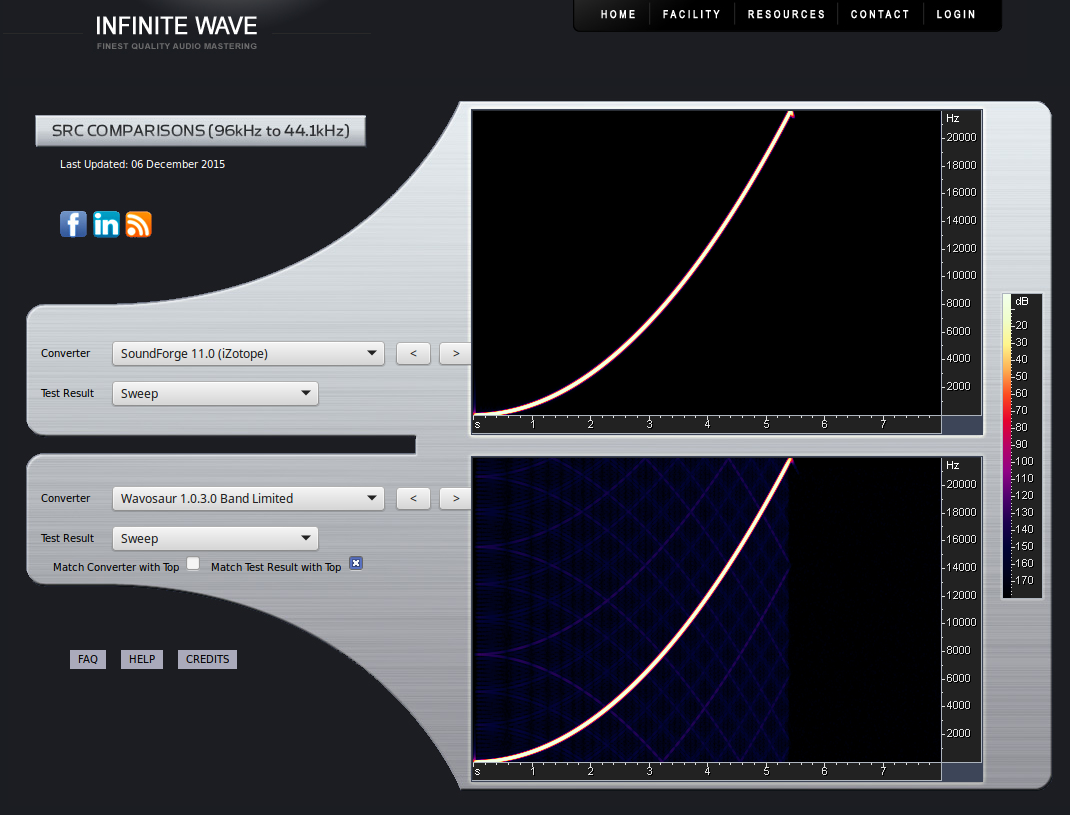
Task: Open the Wavosaur 1.0.3.0 converter dropdown
Action: [x=247, y=498]
